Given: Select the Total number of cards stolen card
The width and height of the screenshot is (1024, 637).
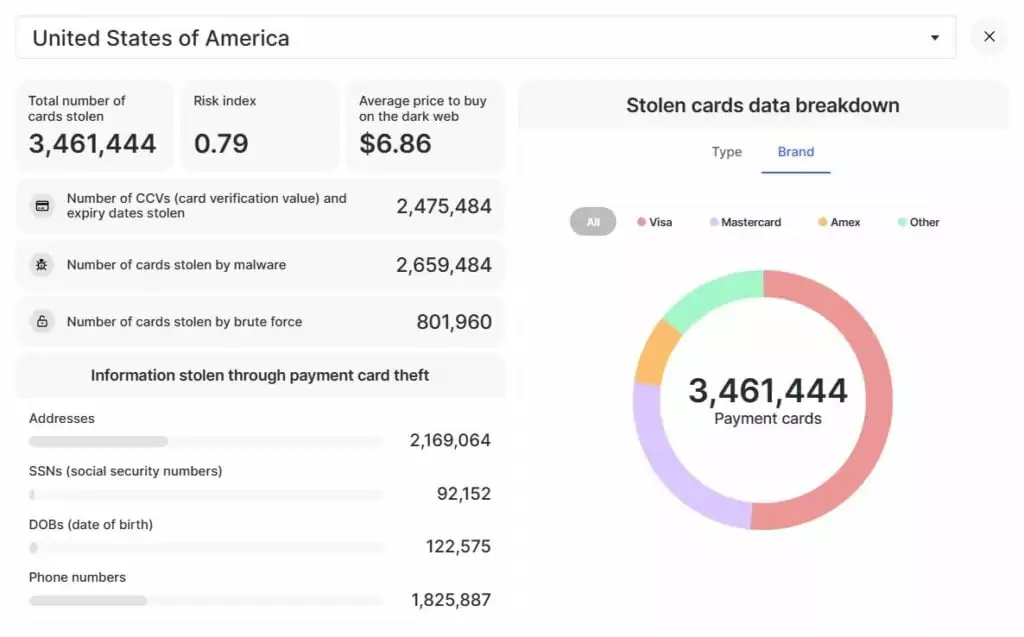Looking at the screenshot, I should (x=95, y=126).
